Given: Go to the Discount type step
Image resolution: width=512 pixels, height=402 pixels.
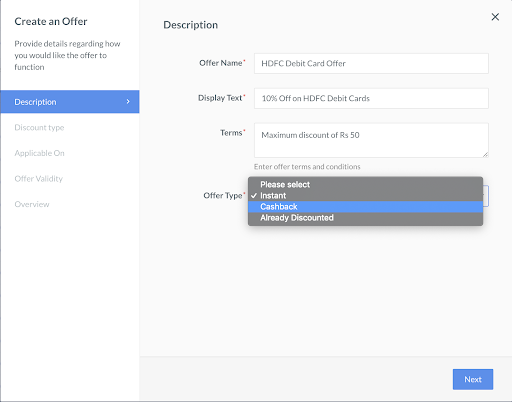Looking at the screenshot, I should [39, 128].
